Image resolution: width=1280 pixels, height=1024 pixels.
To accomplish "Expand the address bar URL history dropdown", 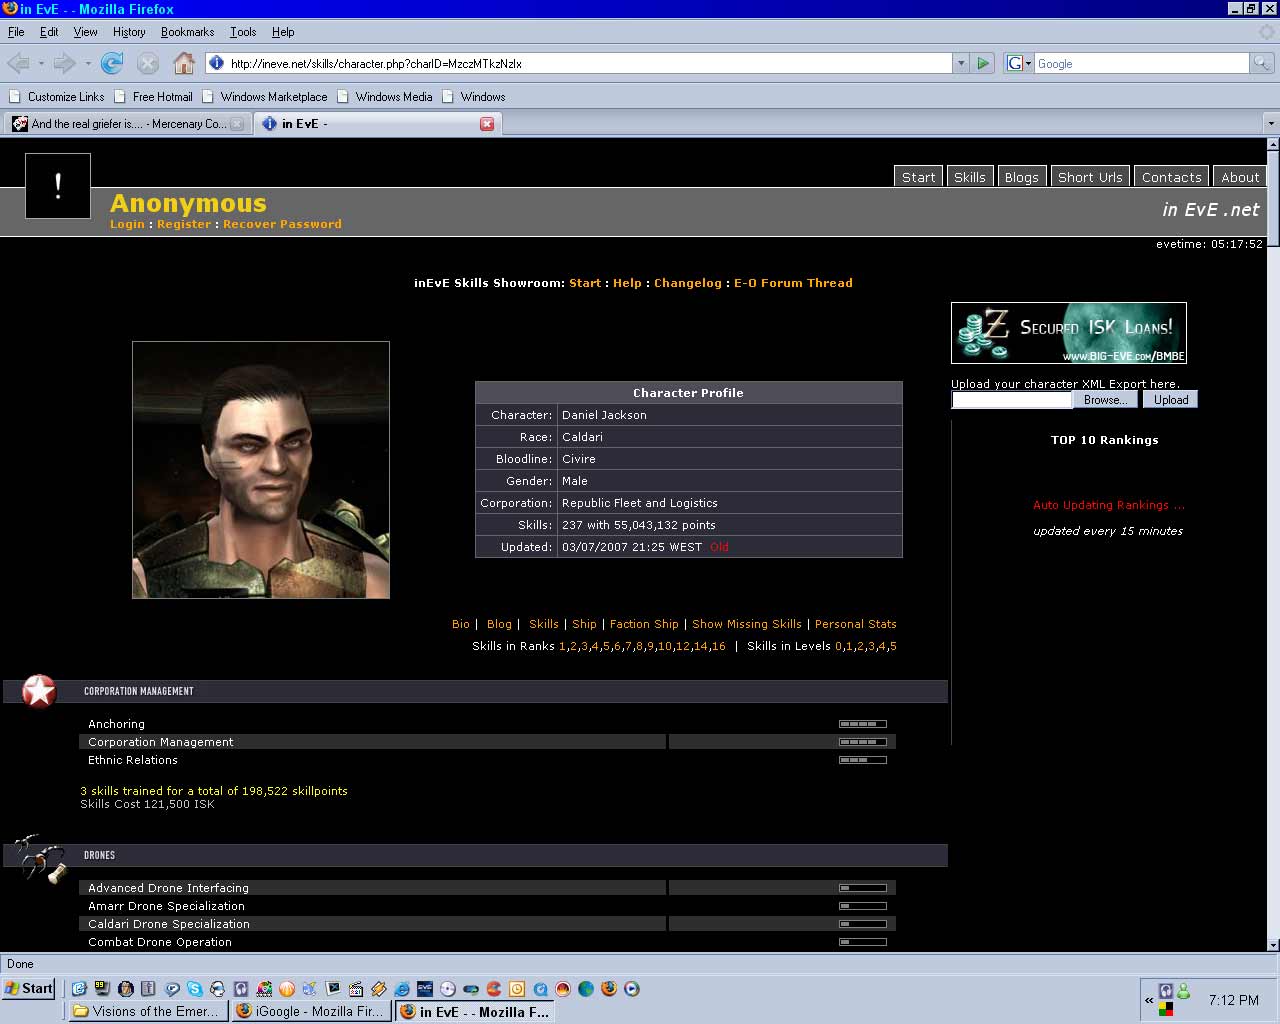I will point(961,63).
